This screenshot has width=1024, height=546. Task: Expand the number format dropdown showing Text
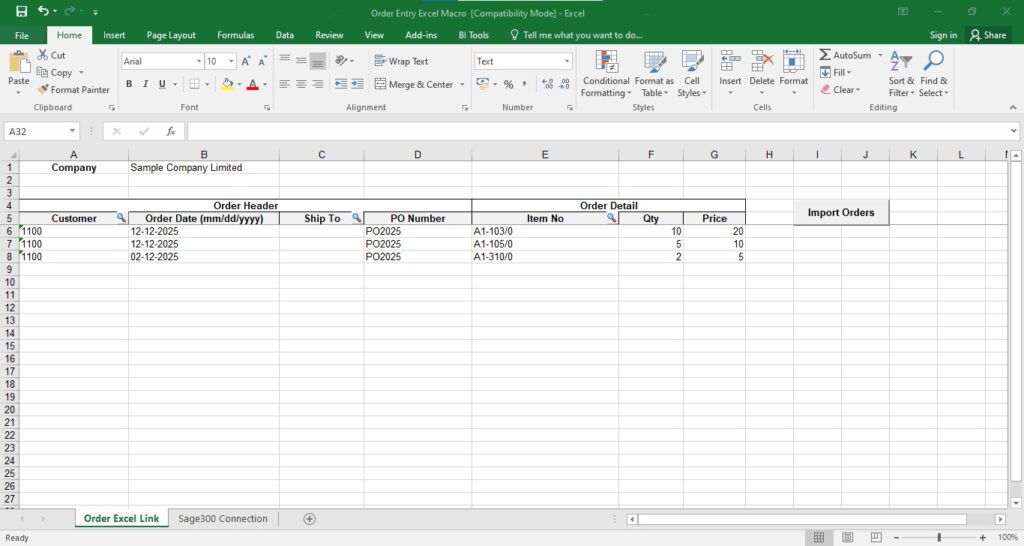tap(566, 61)
